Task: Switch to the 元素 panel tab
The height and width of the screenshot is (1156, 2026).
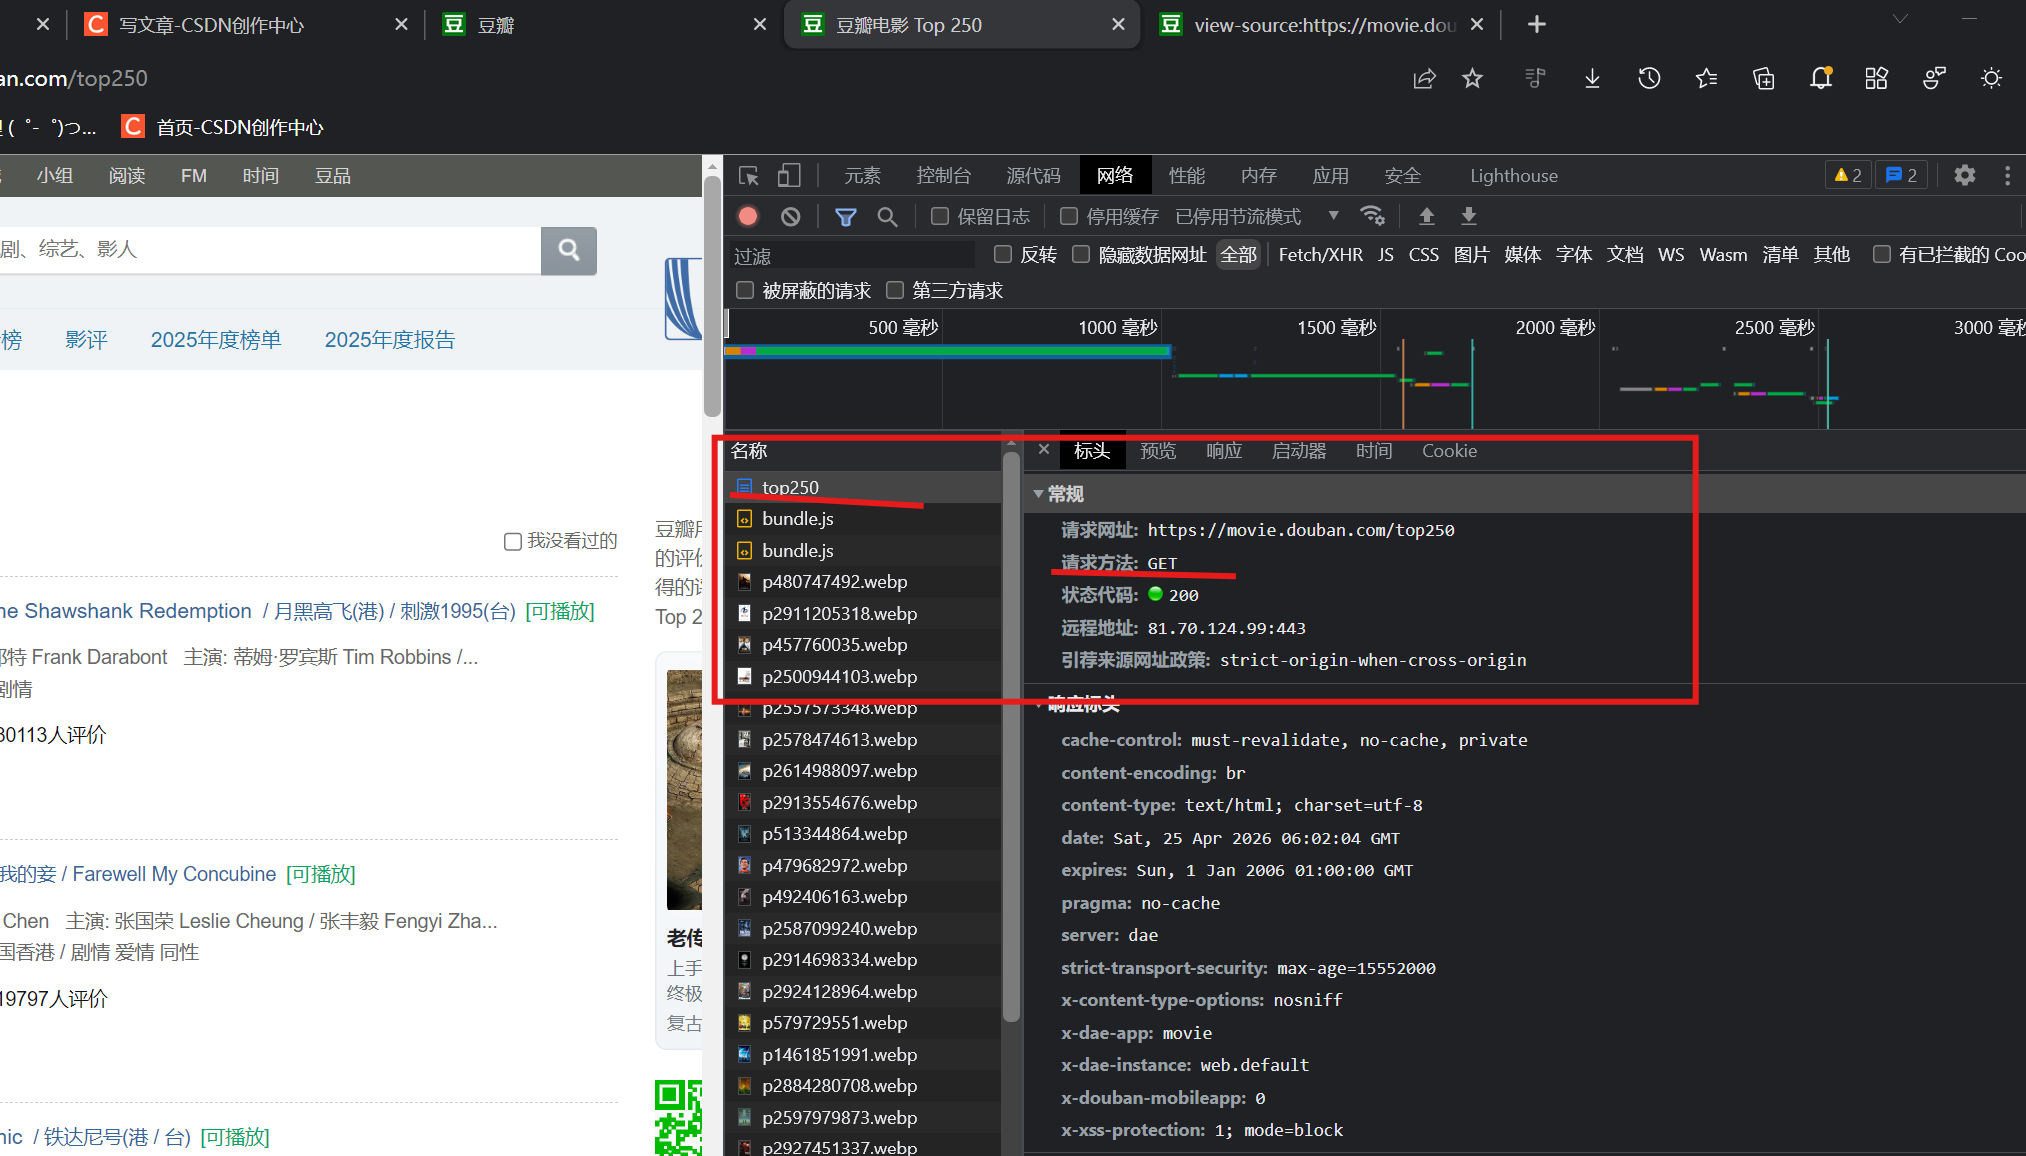Action: click(862, 176)
